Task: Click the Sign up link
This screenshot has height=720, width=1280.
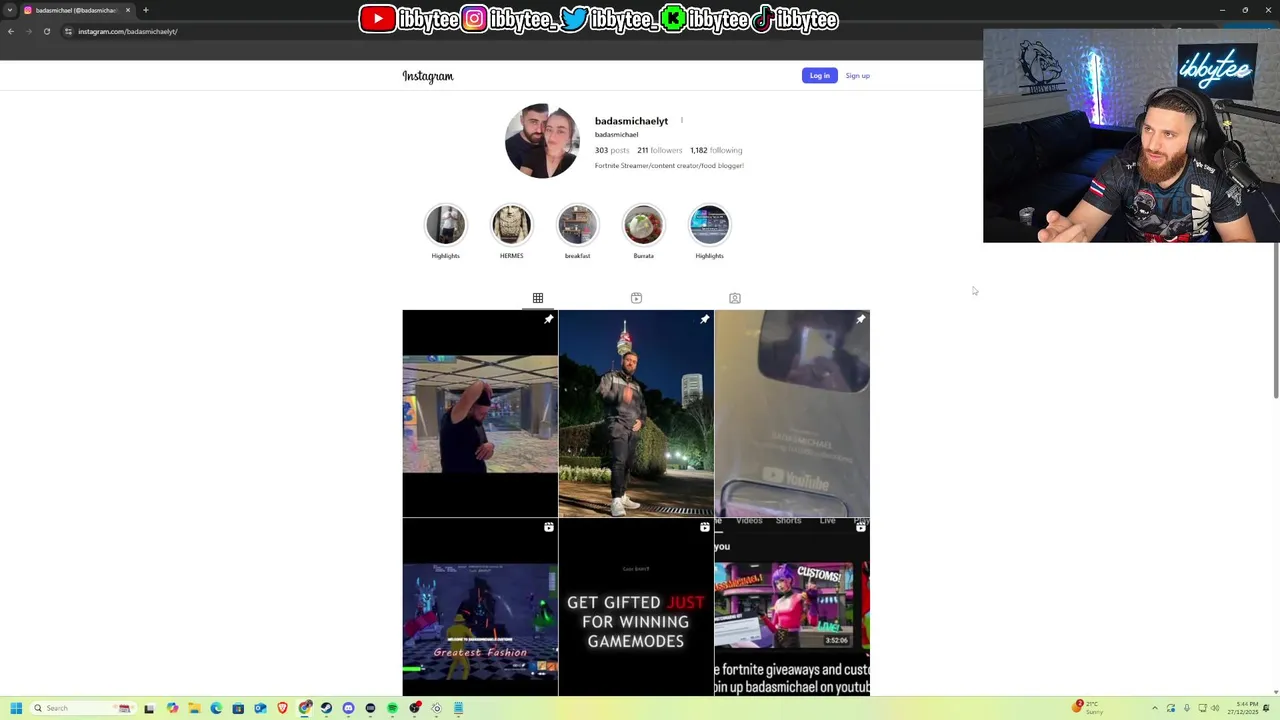Action: pyautogui.click(x=858, y=76)
